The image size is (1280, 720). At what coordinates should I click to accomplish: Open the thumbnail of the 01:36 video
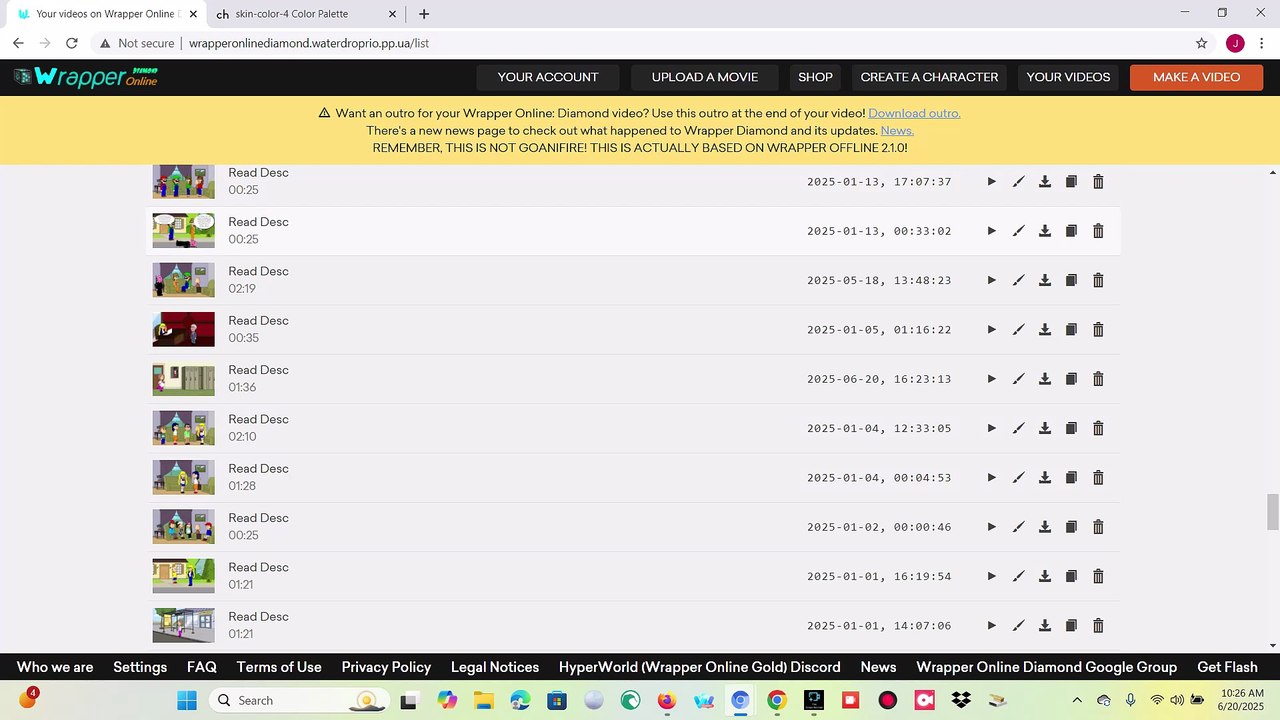click(183, 379)
